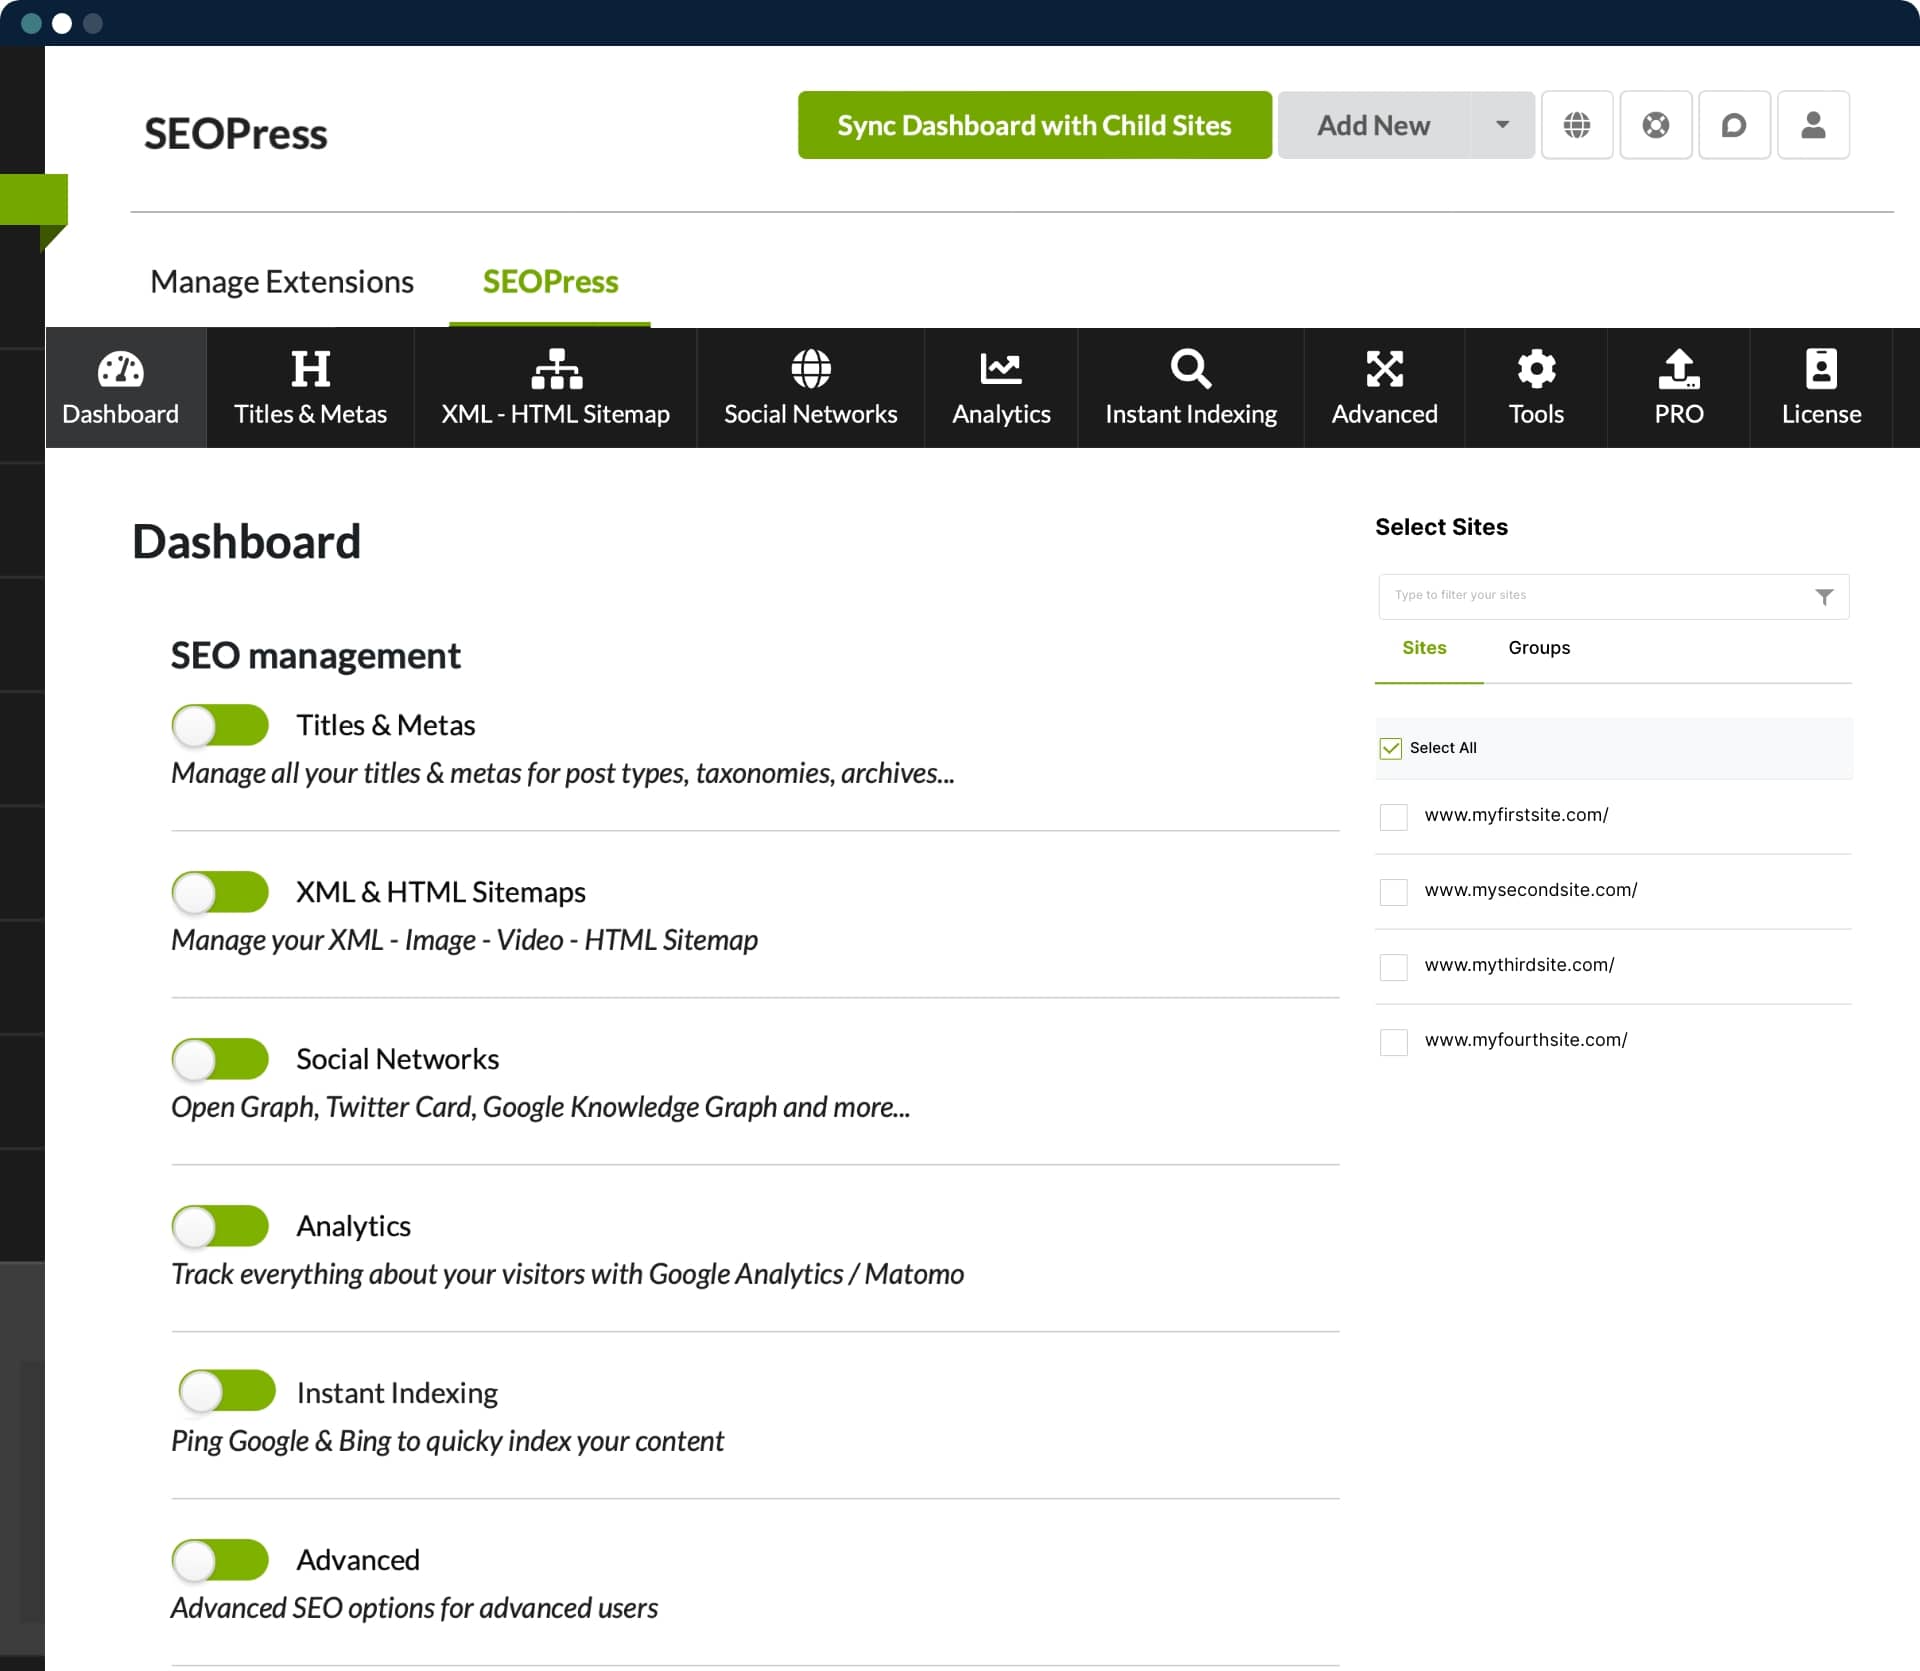The image size is (1920, 1671).
Task: Click the globe icon button in header
Action: (1577, 125)
